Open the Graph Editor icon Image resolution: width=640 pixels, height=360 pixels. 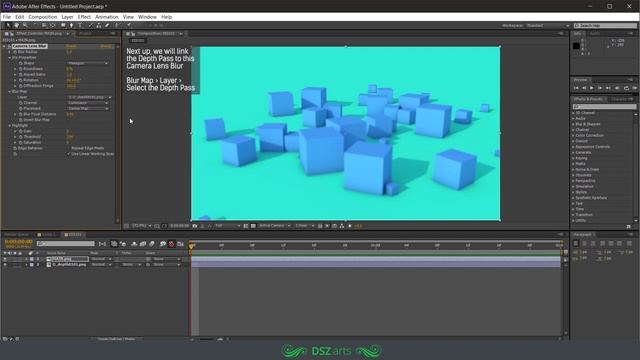click(x=180, y=244)
